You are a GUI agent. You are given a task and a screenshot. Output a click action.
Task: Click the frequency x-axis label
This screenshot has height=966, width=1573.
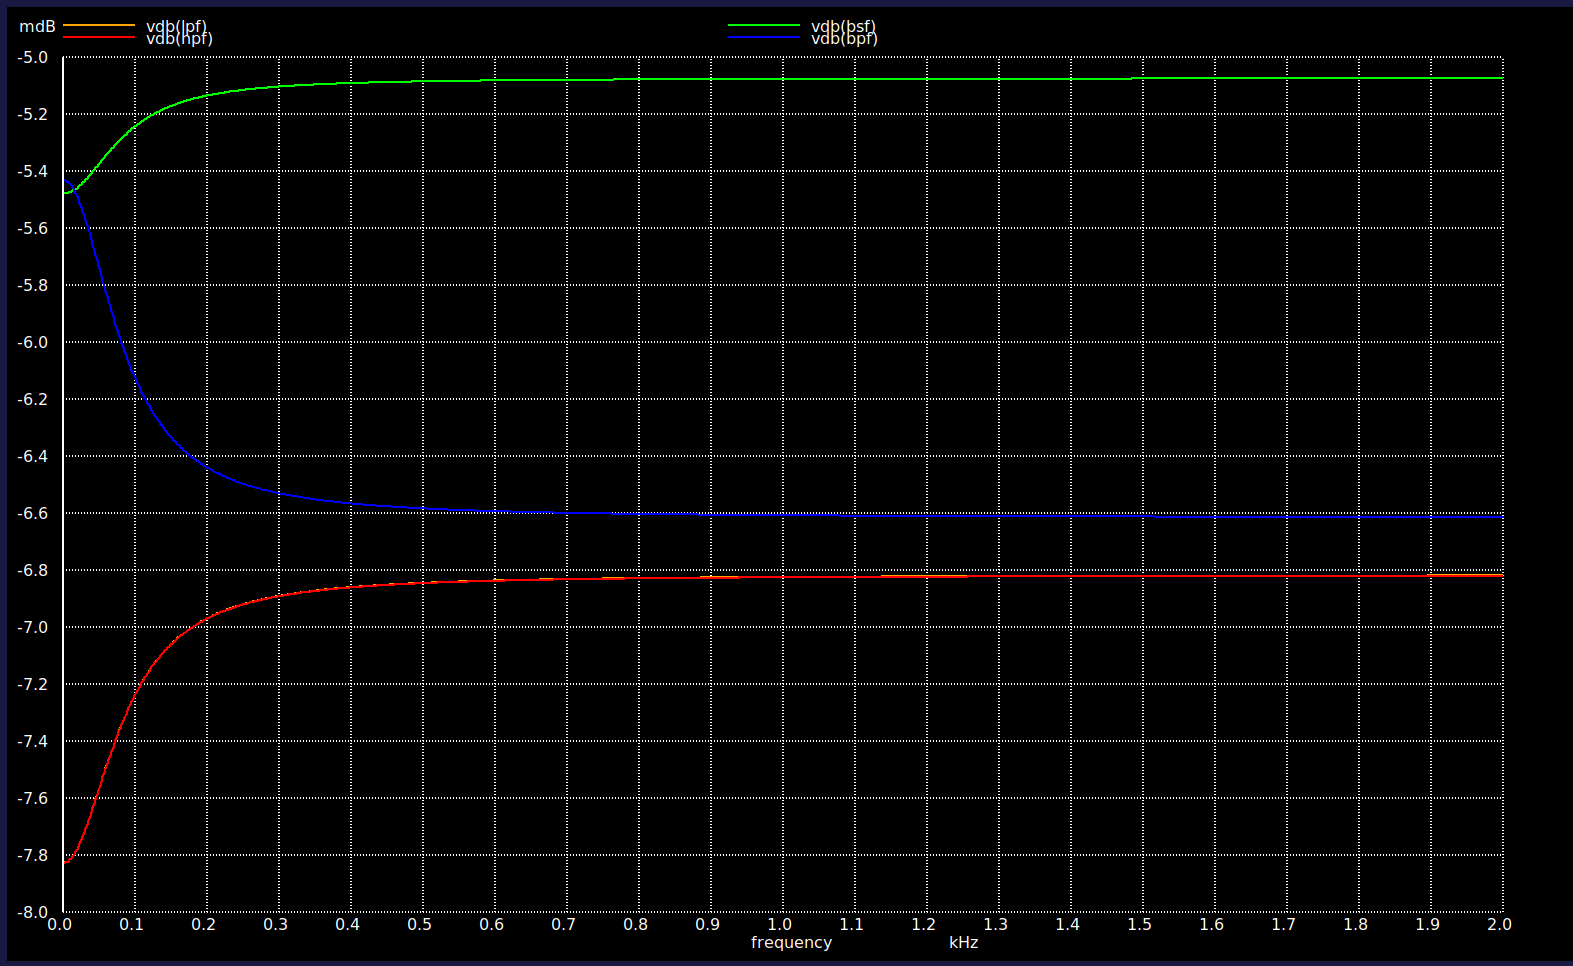click(791, 942)
